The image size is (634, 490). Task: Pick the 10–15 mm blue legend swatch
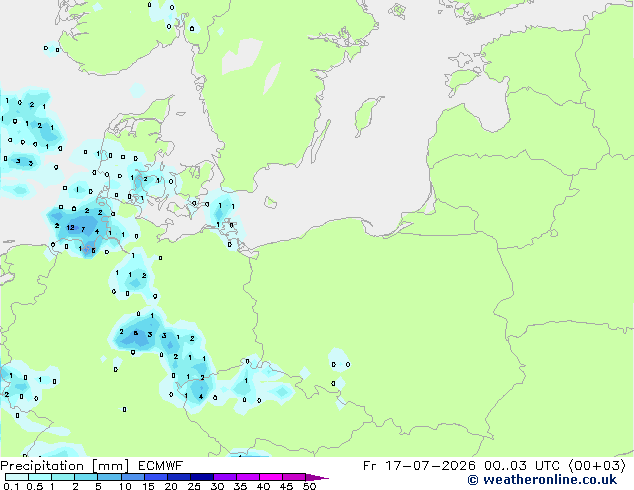(132, 477)
